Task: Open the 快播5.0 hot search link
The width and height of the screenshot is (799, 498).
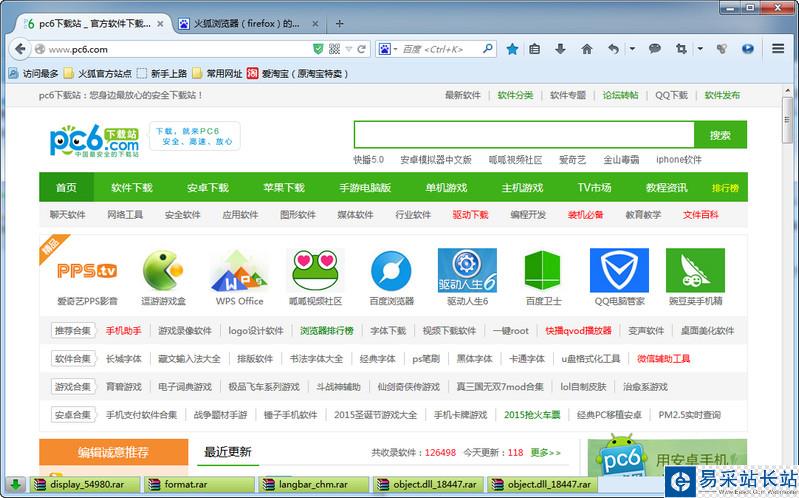Action: [368, 160]
